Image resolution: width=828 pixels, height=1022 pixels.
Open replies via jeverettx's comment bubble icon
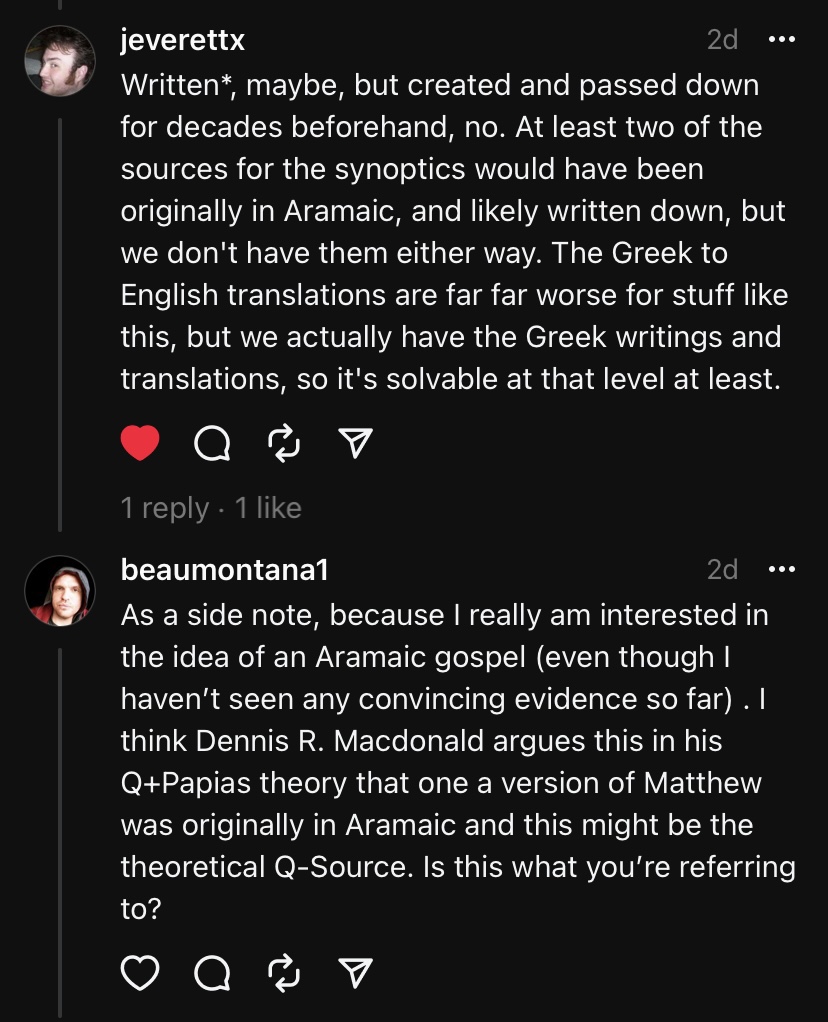pyautogui.click(x=211, y=444)
